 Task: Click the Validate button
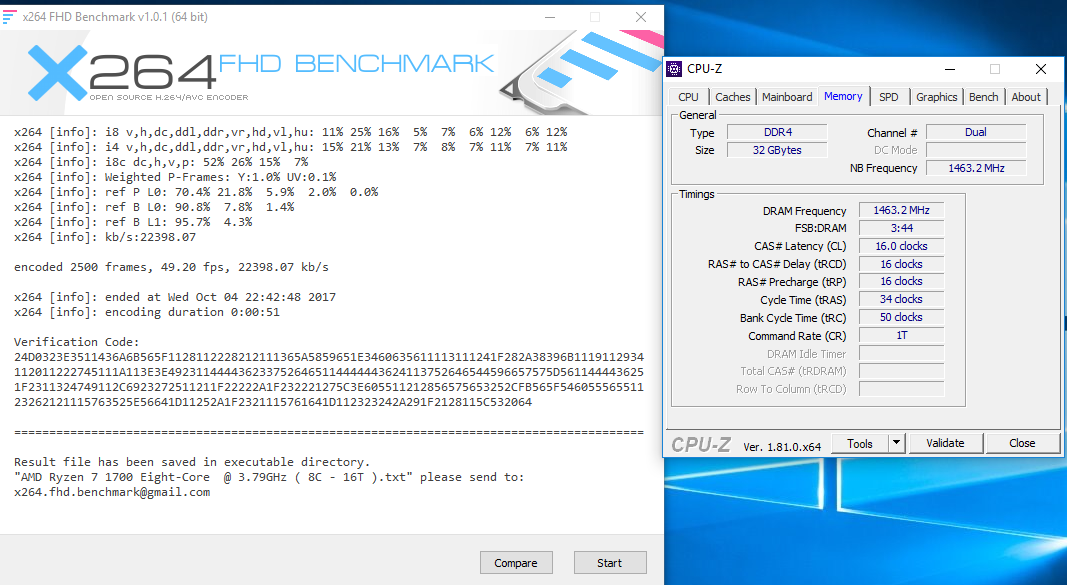coord(945,444)
